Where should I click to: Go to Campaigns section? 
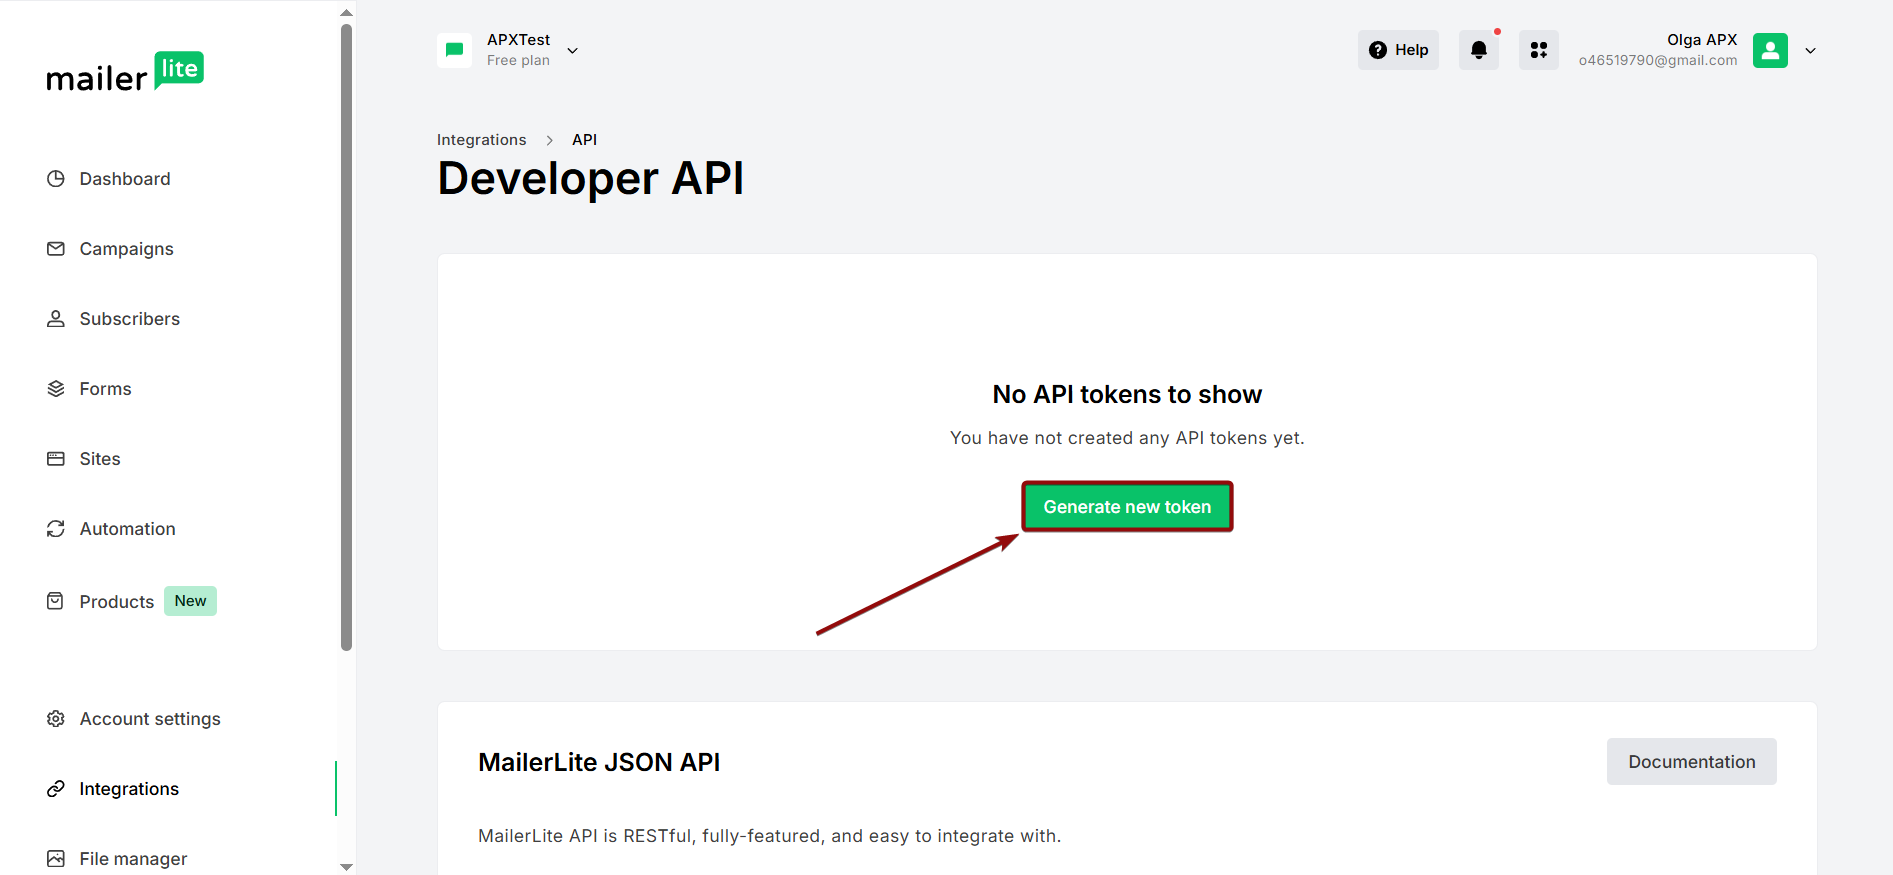click(x=126, y=249)
